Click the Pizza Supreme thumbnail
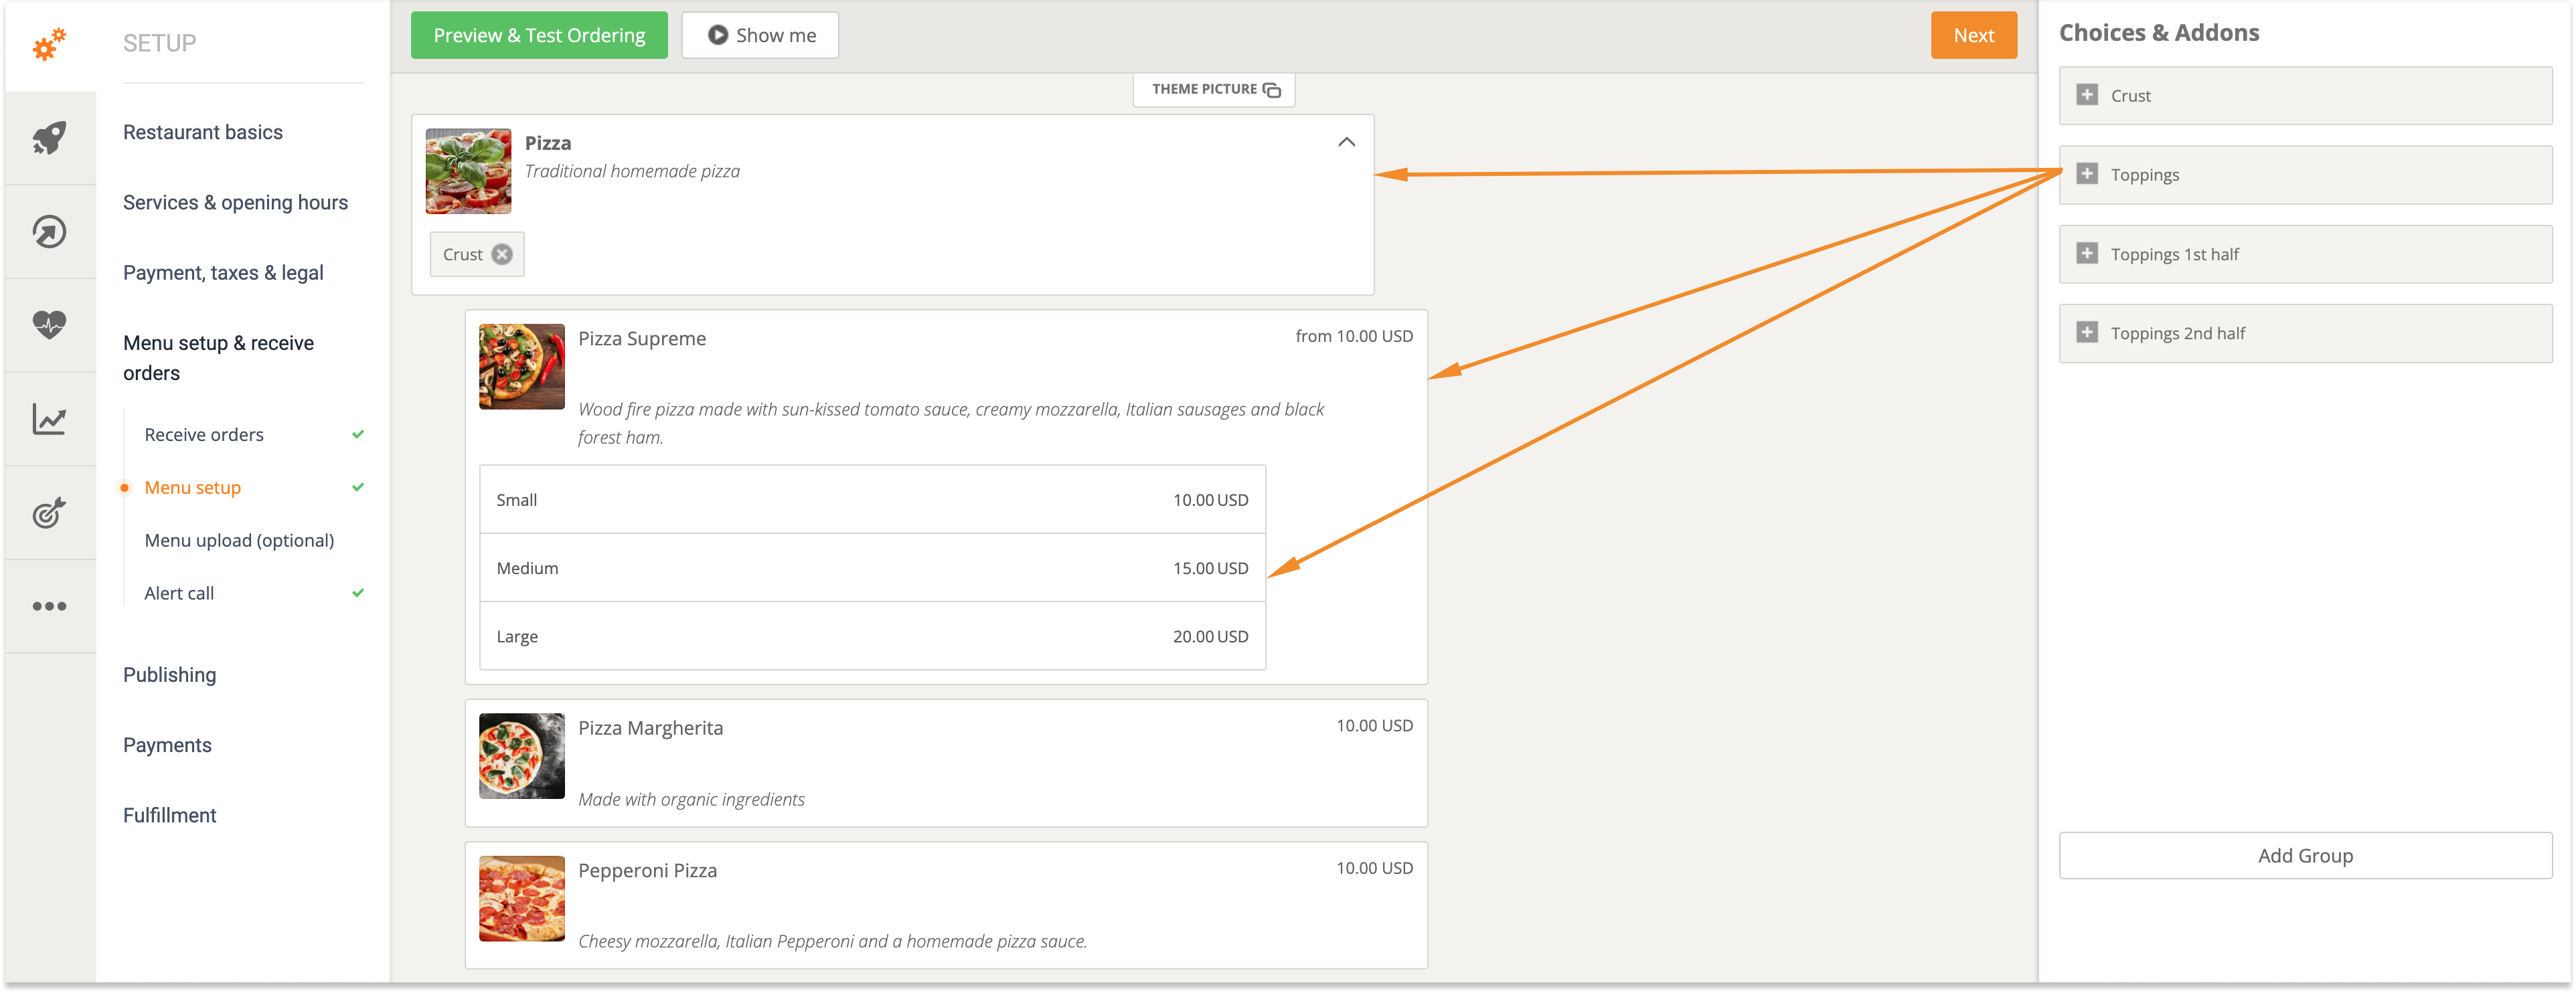The width and height of the screenshot is (2576, 993). (x=521, y=366)
